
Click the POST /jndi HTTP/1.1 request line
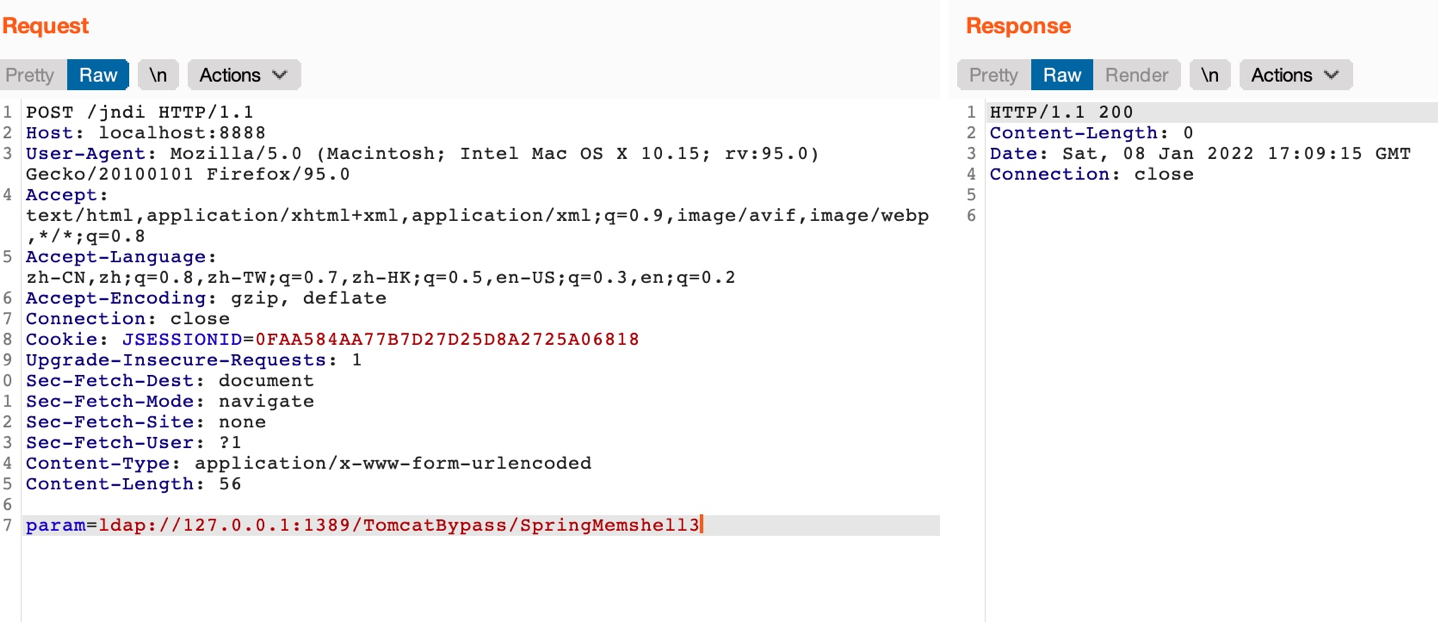point(140,112)
